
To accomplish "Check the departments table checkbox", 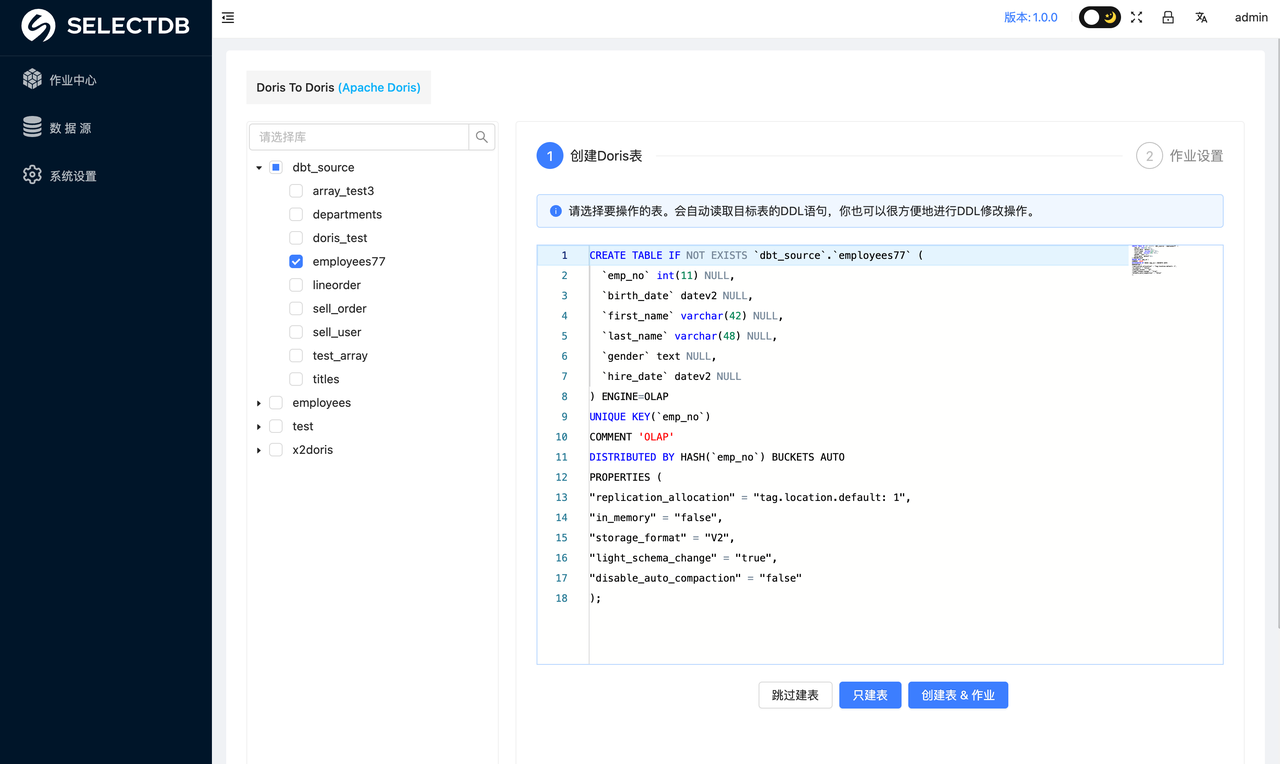I will (x=296, y=214).
